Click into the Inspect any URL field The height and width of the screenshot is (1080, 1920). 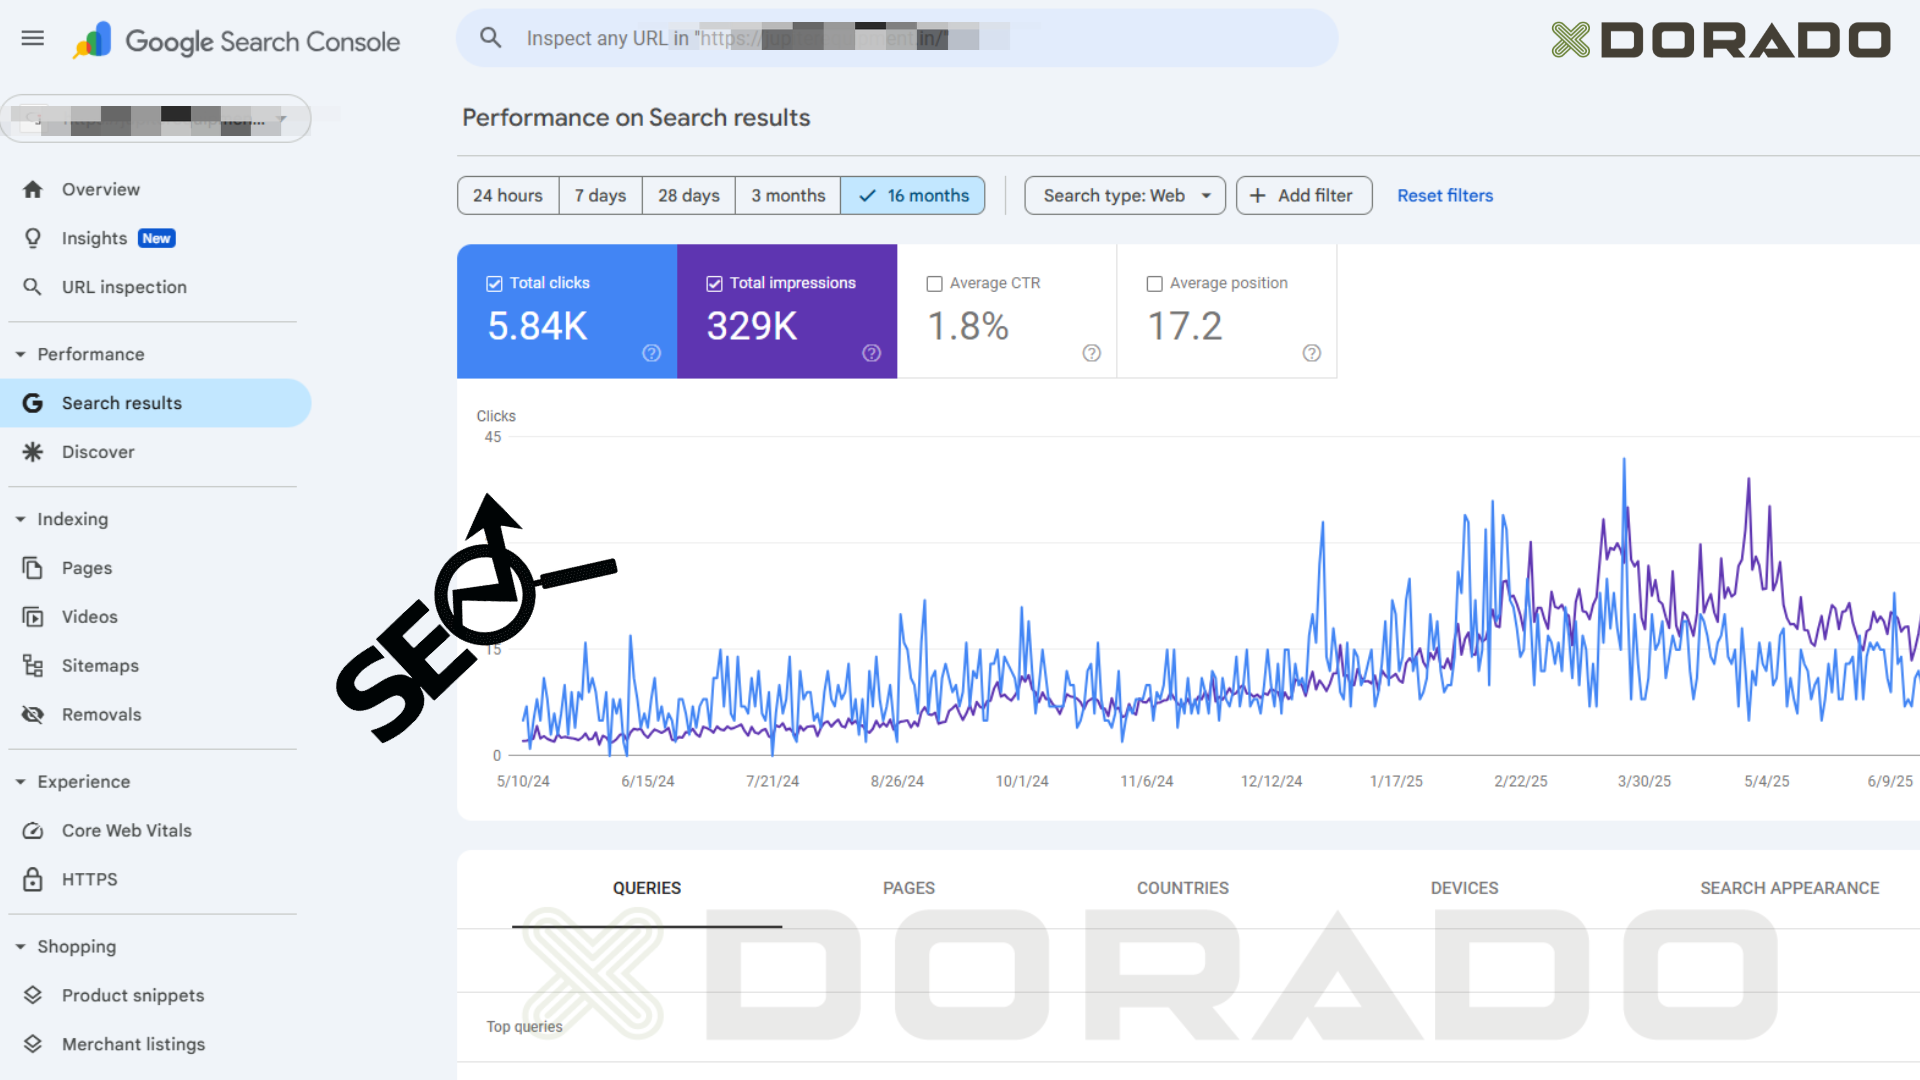897,38
